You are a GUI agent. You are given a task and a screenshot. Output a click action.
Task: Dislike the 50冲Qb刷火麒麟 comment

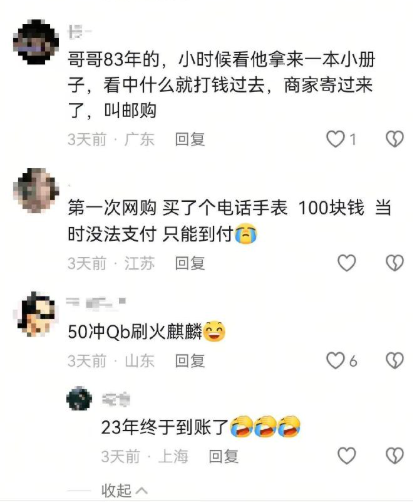click(395, 361)
